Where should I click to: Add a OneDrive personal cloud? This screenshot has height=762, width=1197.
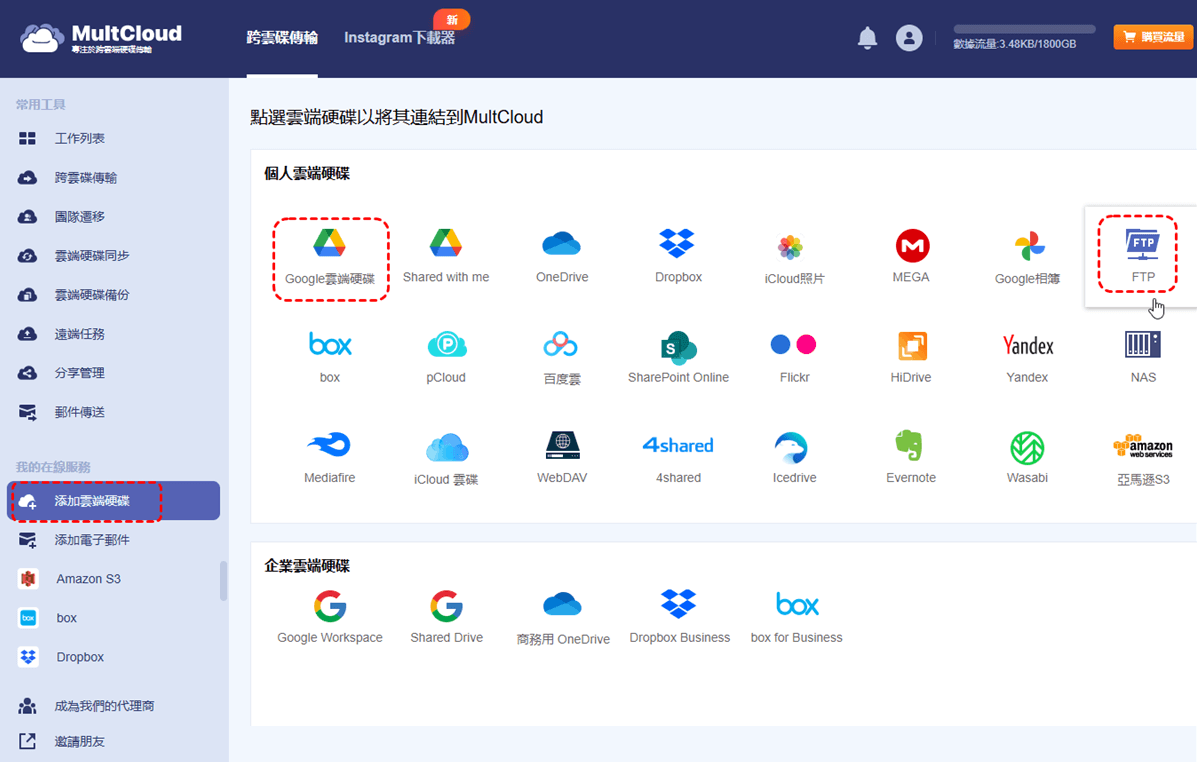pyautogui.click(x=562, y=244)
